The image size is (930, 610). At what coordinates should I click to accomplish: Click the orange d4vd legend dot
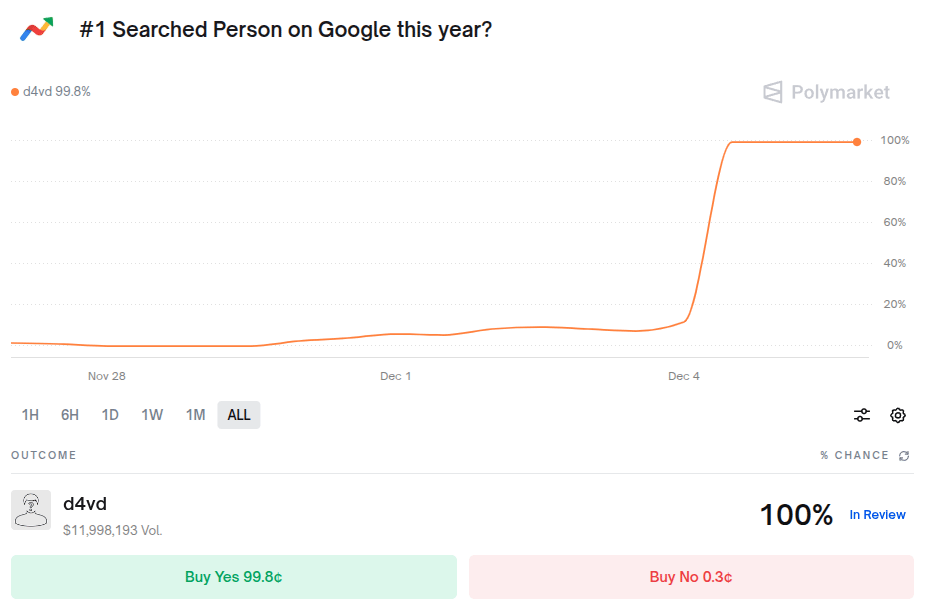(x=15, y=92)
